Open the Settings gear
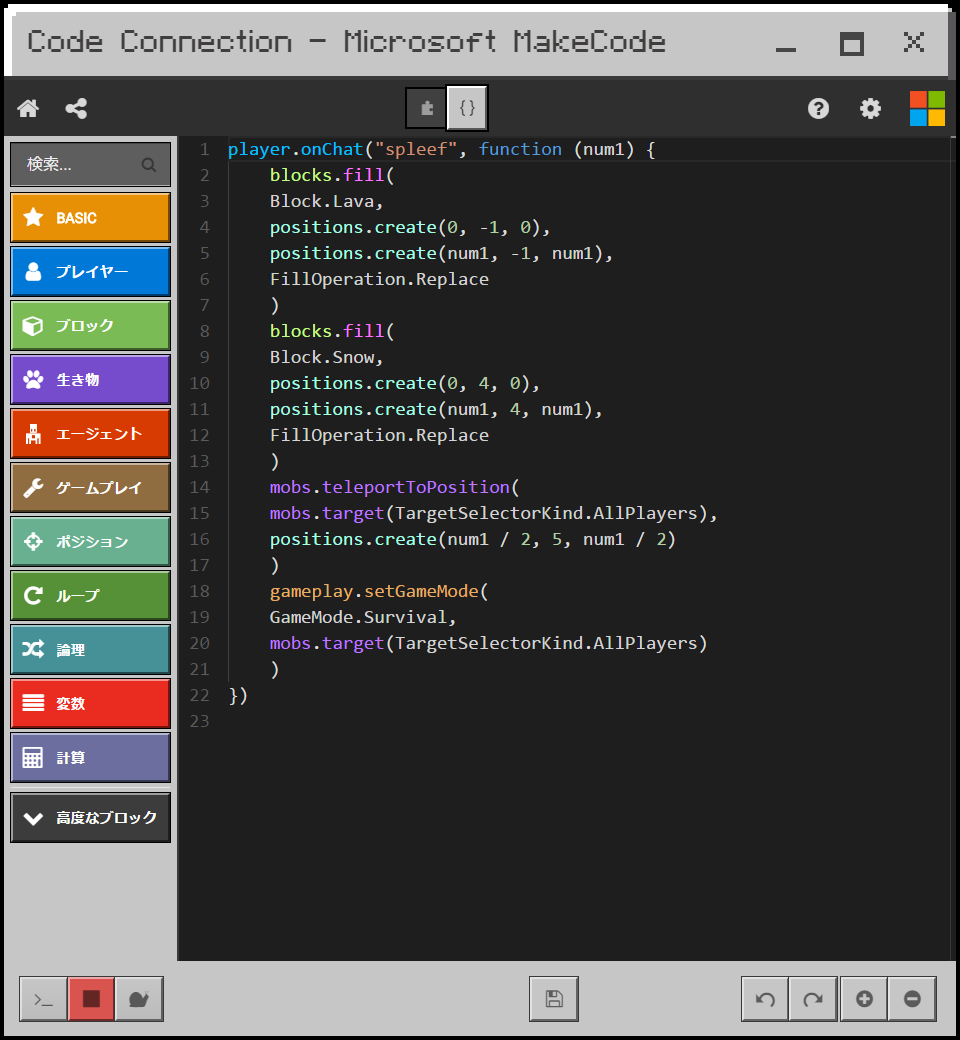This screenshot has height=1040, width=960. pos(869,108)
